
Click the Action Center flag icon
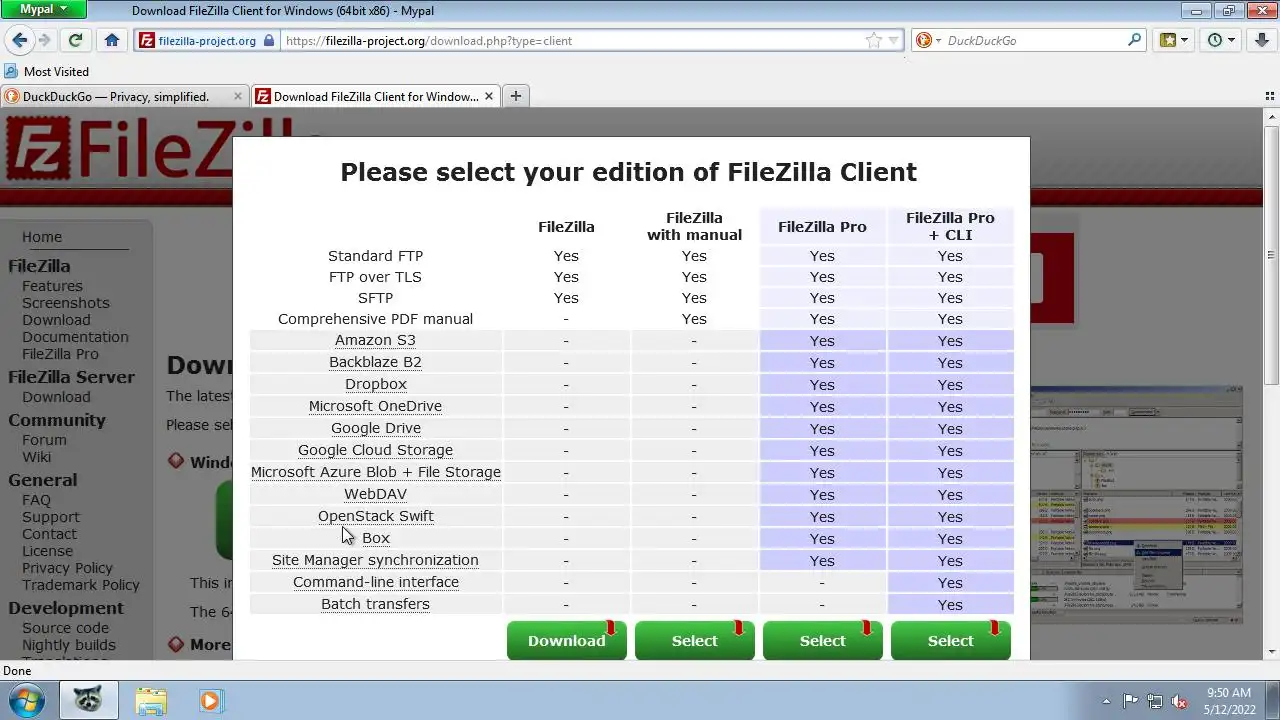pyautogui.click(x=1131, y=701)
